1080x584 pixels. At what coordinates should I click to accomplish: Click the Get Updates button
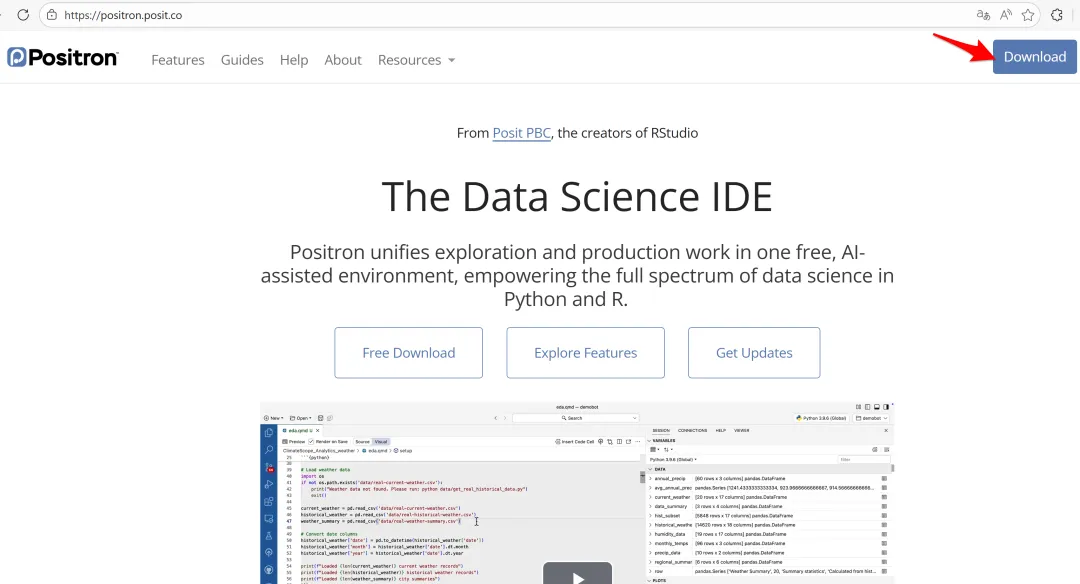(x=754, y=353)
